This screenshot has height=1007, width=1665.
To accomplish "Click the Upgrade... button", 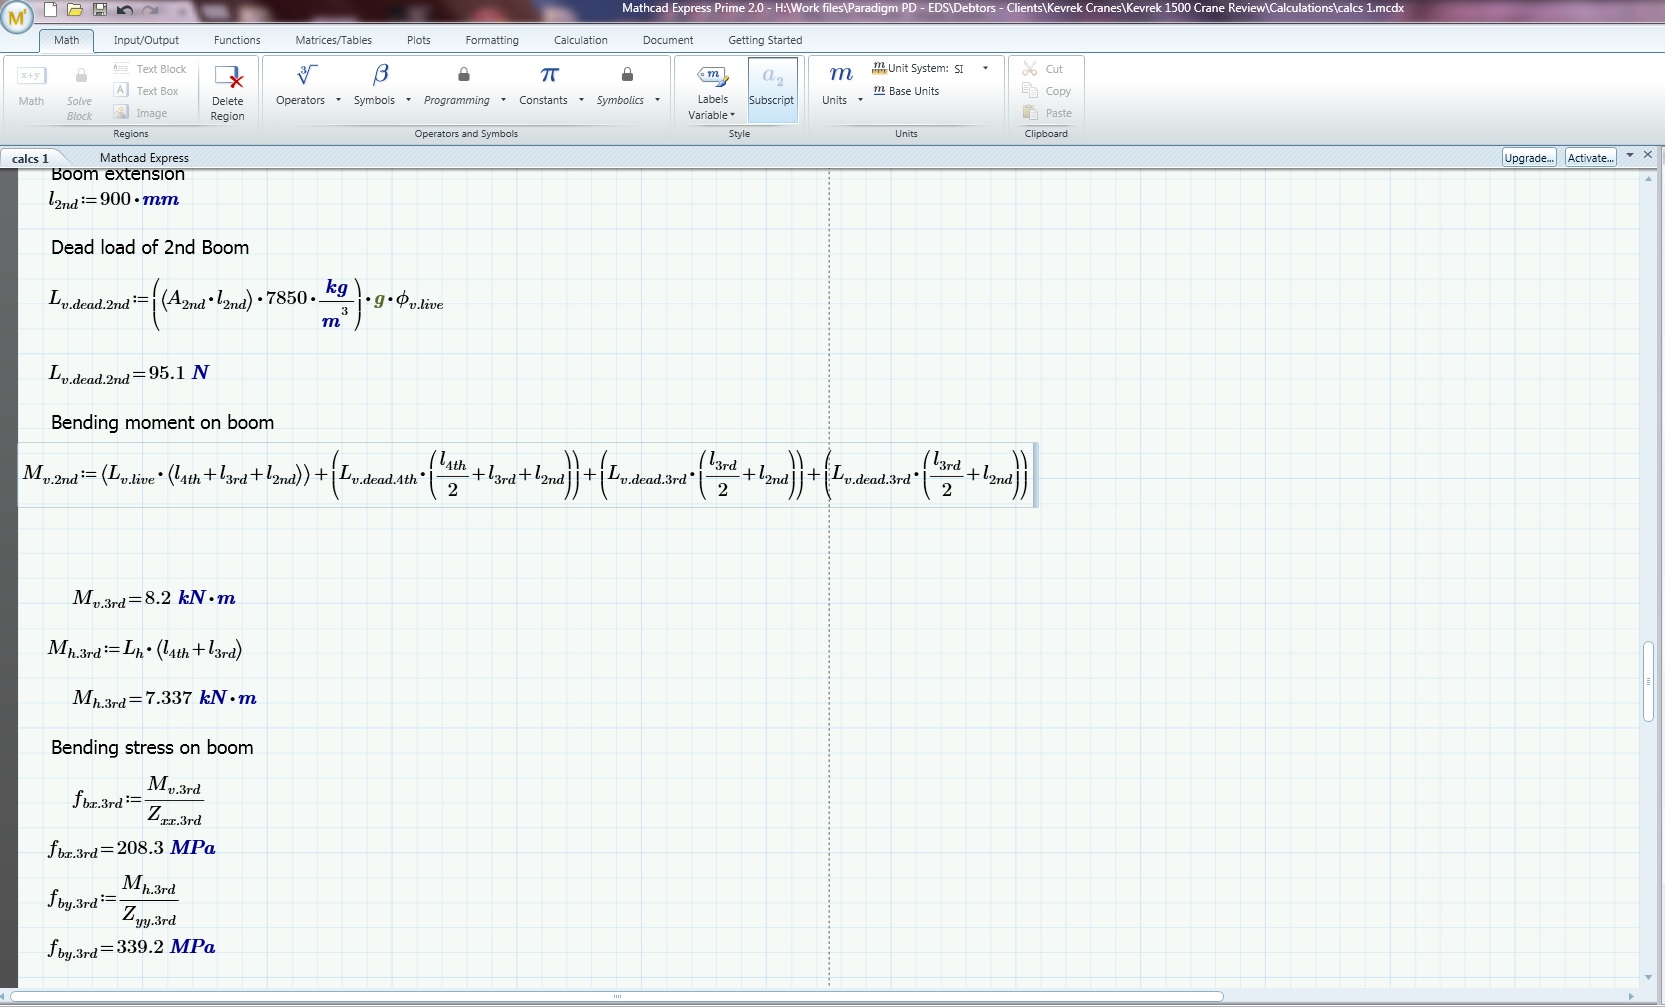I will pos(1529,158).
